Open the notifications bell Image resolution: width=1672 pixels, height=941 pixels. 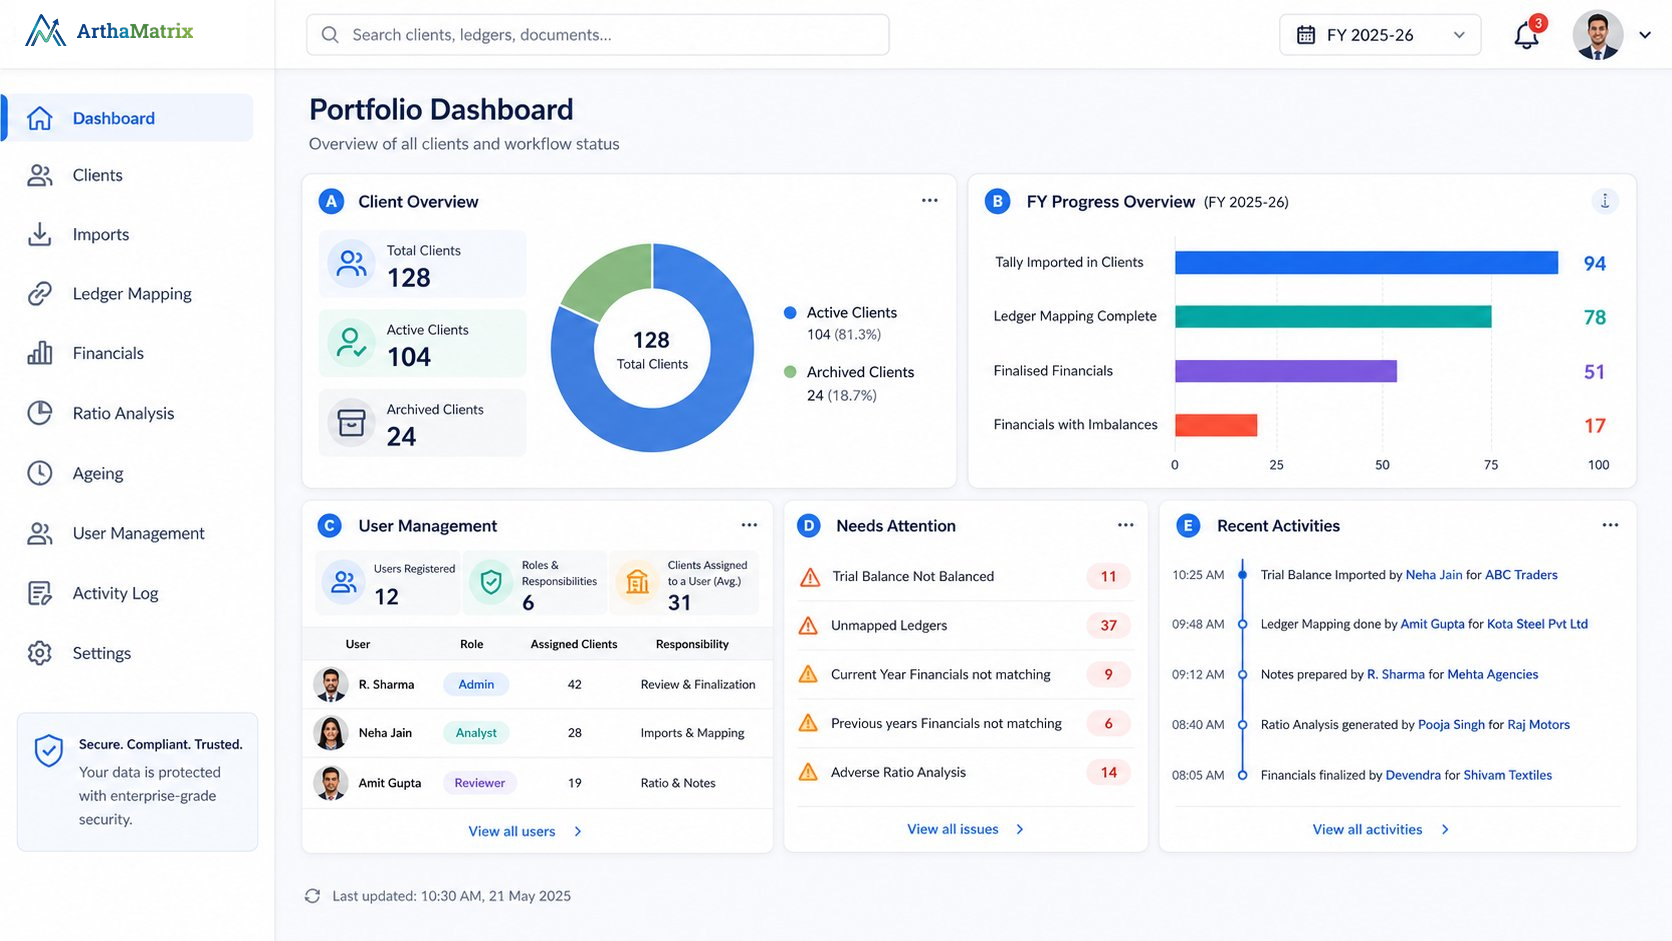1526,36
